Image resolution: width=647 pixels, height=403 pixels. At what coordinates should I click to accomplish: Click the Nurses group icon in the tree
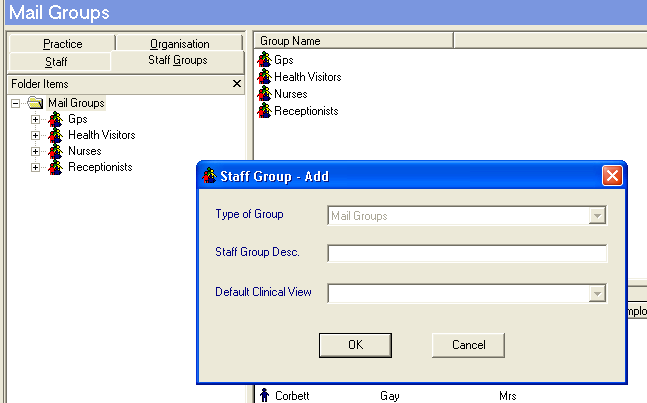(55, 151)
